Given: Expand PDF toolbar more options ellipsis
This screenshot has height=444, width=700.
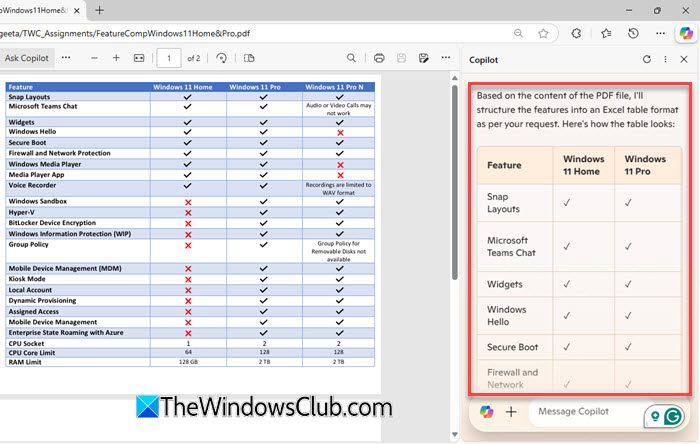Looking at the screenshot, I should tap(446, 58).
